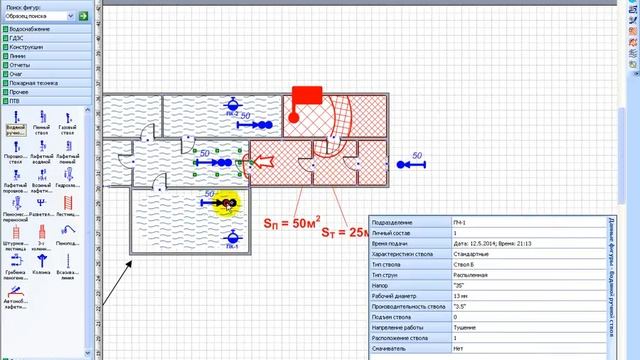The width and height of the screenshot is (640, 360).
Task: Click the Тип струи value Распыленная
Action: [529, 275]
